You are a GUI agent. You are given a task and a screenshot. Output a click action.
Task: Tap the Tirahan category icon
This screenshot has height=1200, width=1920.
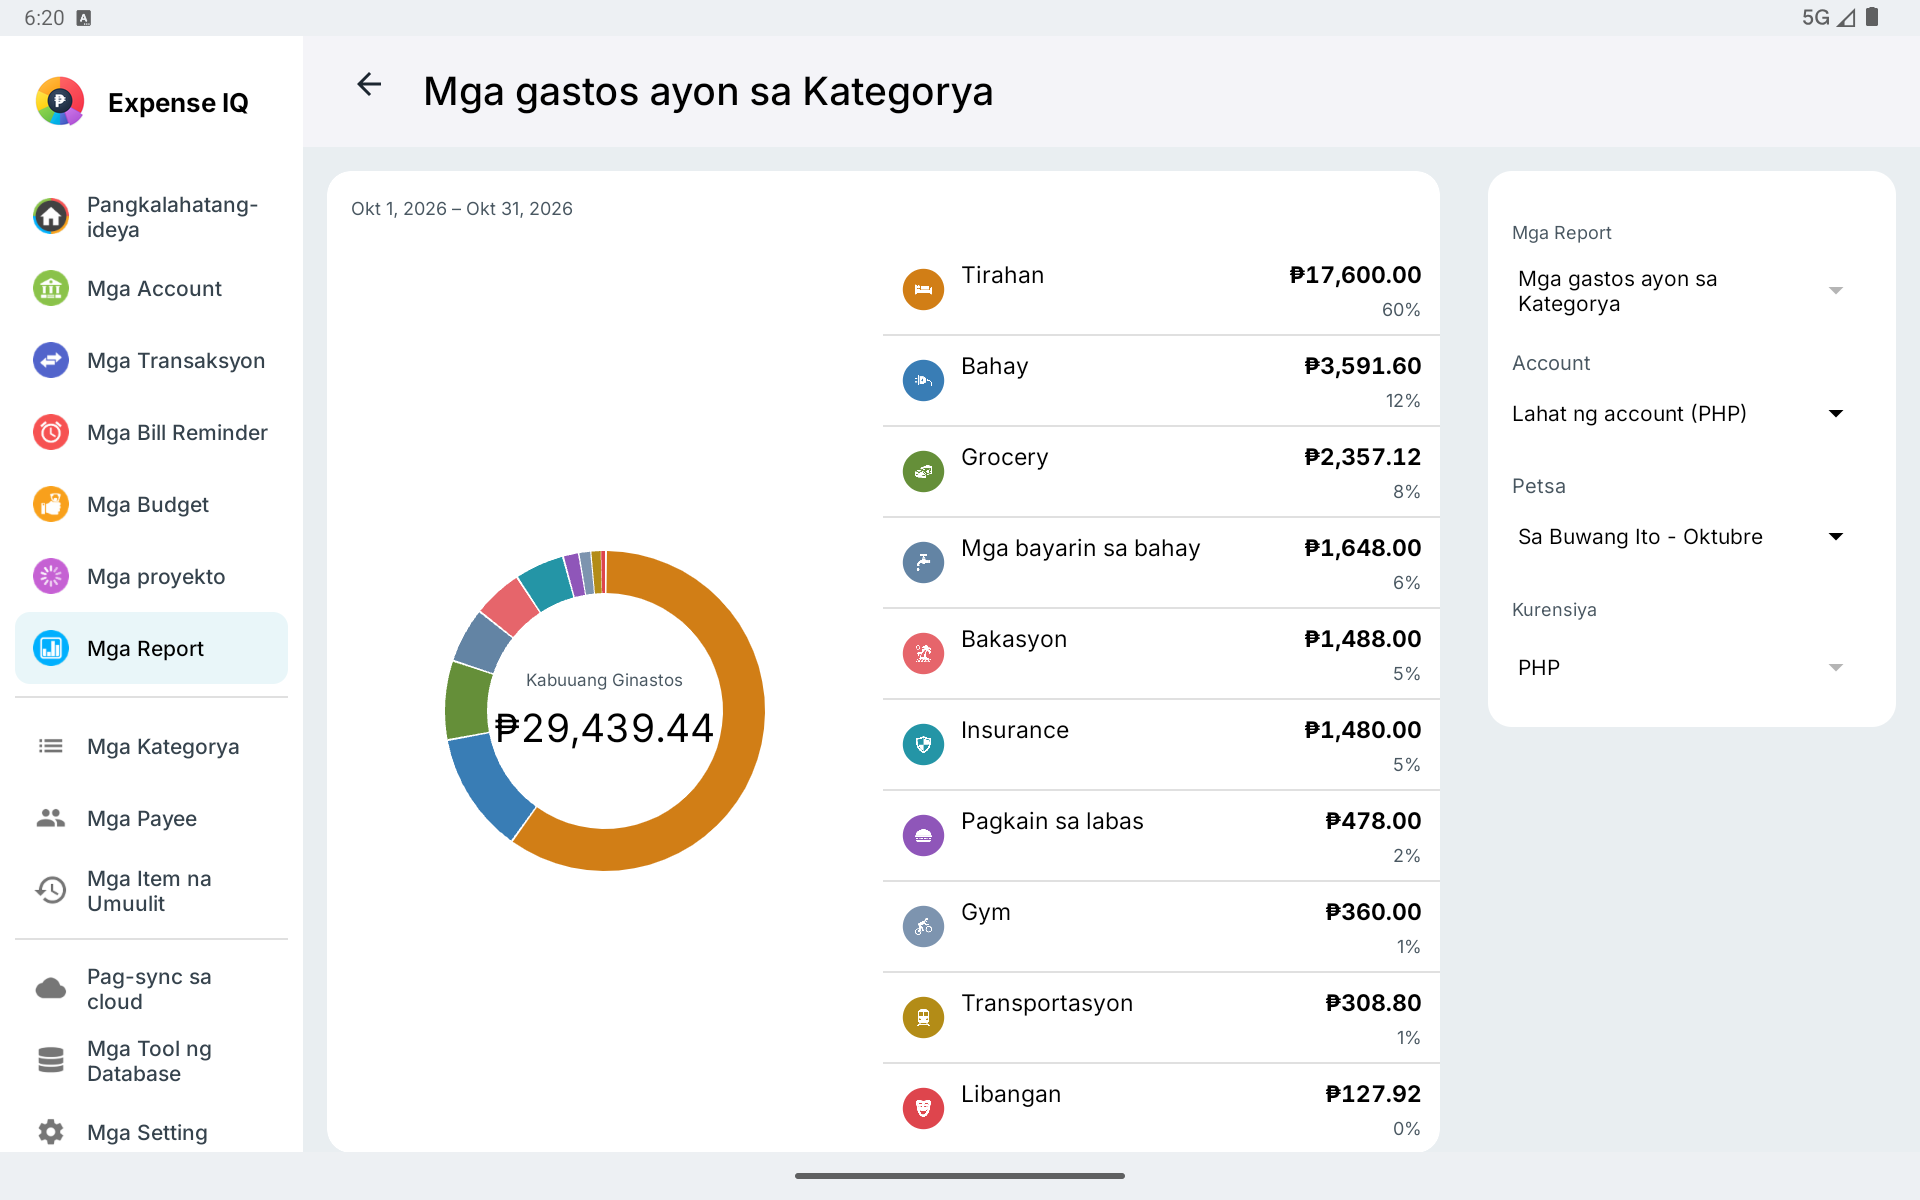(923, 289)
